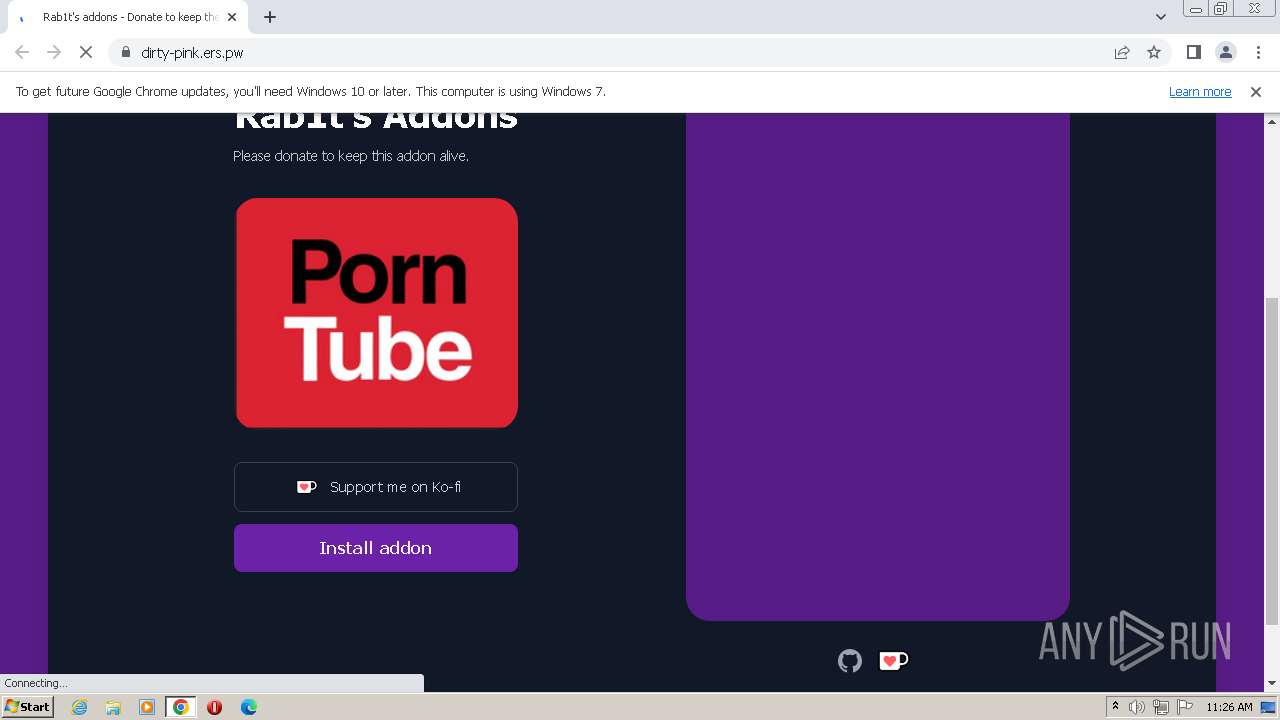Open the GitHub icon link in footer
Image resolution: width=1280 pixels, height=720 pixels.
click(x=850, y=661)
